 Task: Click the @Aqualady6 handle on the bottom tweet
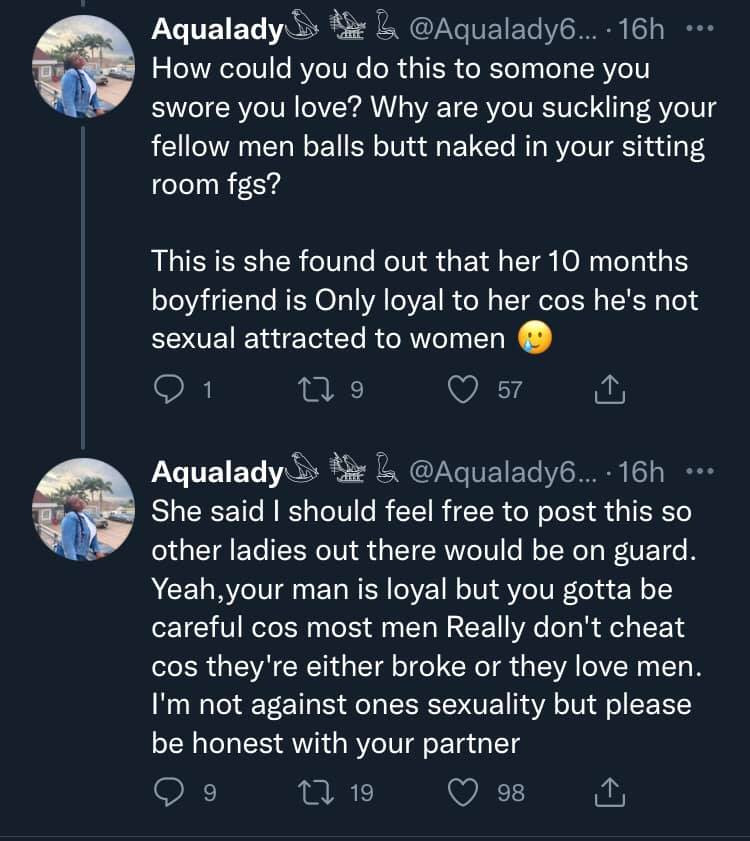[502, 472]
